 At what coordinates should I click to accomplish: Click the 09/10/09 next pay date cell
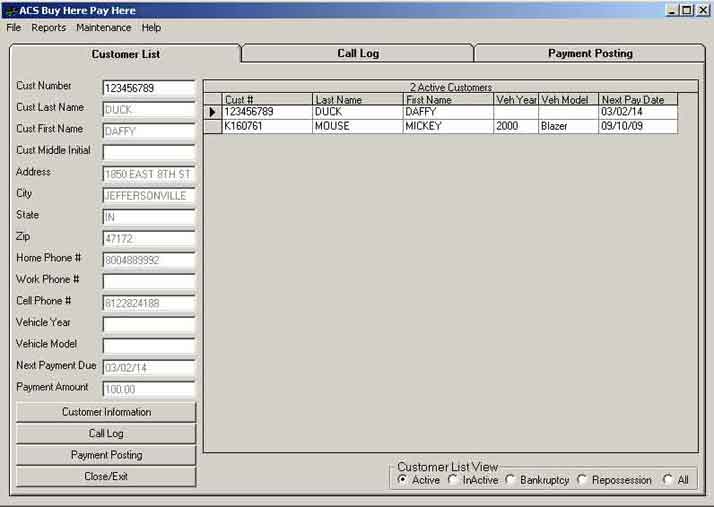(x=638, y=126)
